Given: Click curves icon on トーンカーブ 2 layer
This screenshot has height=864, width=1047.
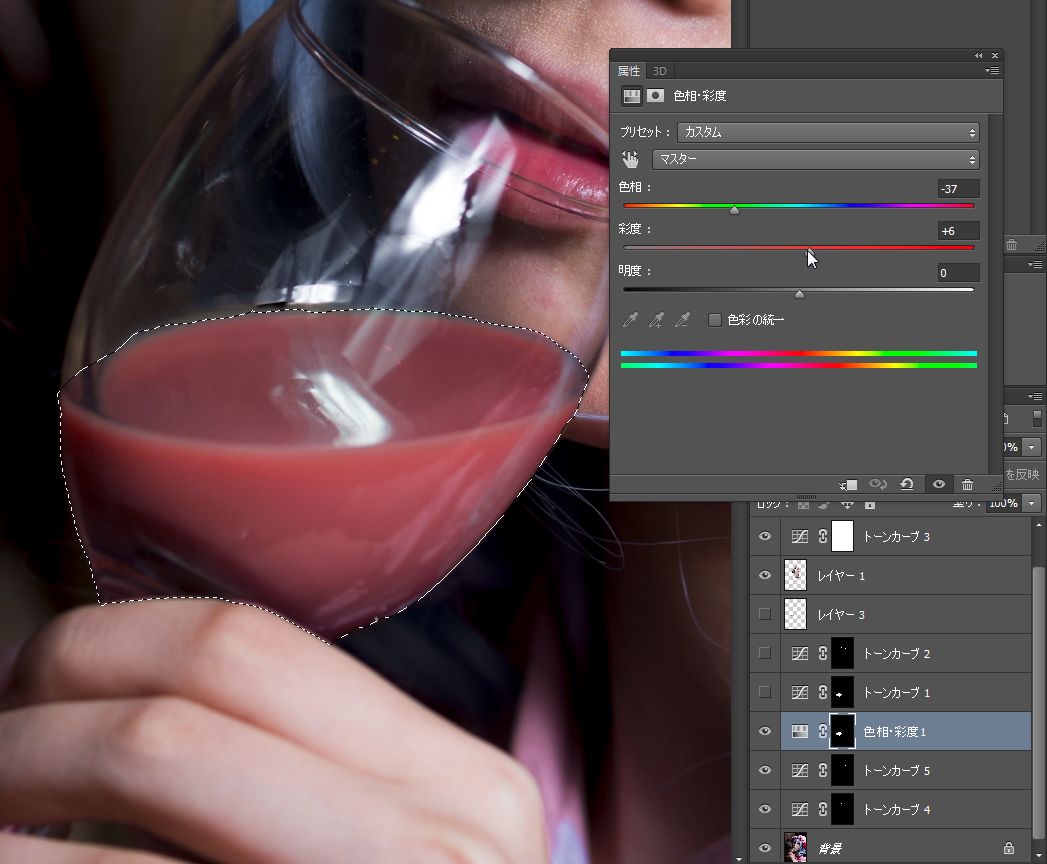Looking at the screenshot, I should click(799, 654).
